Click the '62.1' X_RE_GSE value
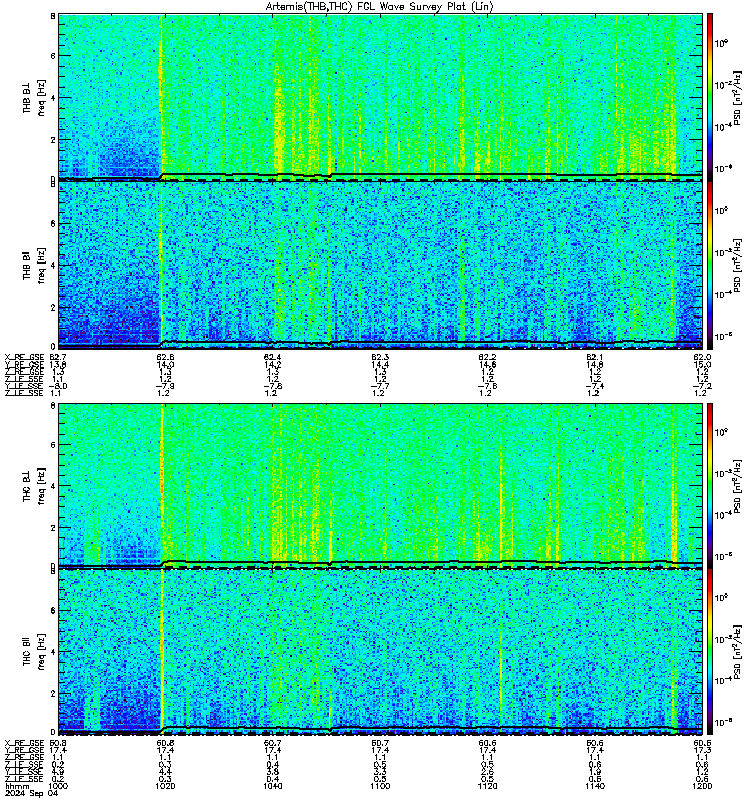This screenshot has height=800, width=750. 595,357
